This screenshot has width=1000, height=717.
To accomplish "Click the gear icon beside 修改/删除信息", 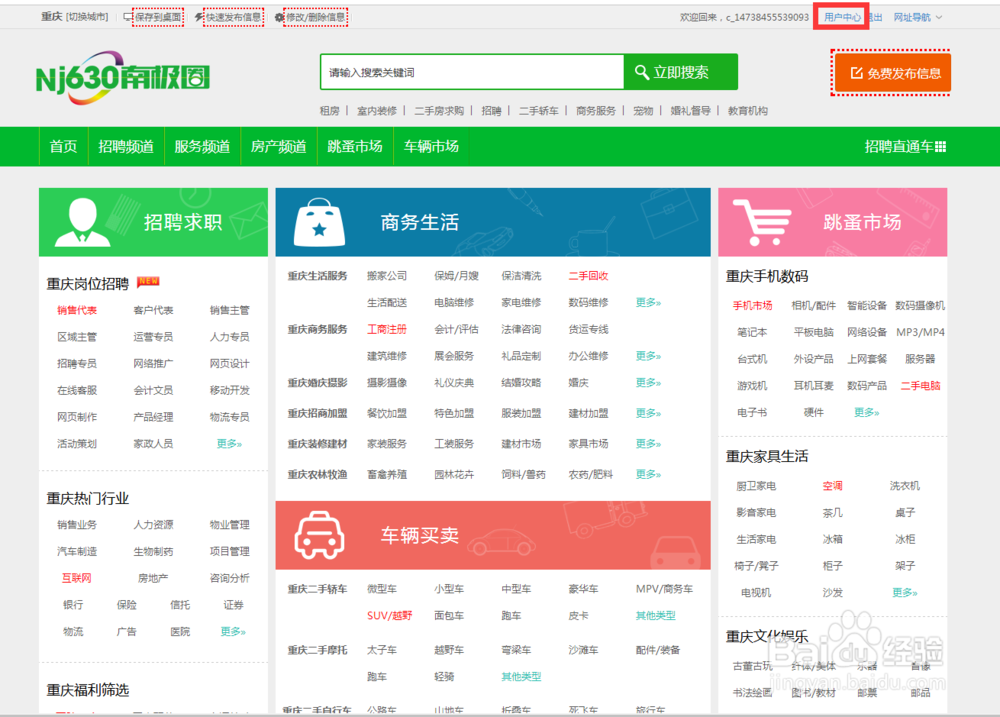I will click(x=280, y=16).
